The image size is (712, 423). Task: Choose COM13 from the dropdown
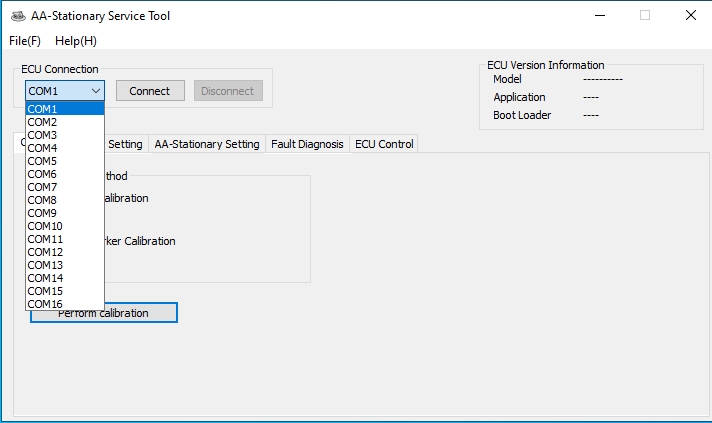(x=65, y=265)
